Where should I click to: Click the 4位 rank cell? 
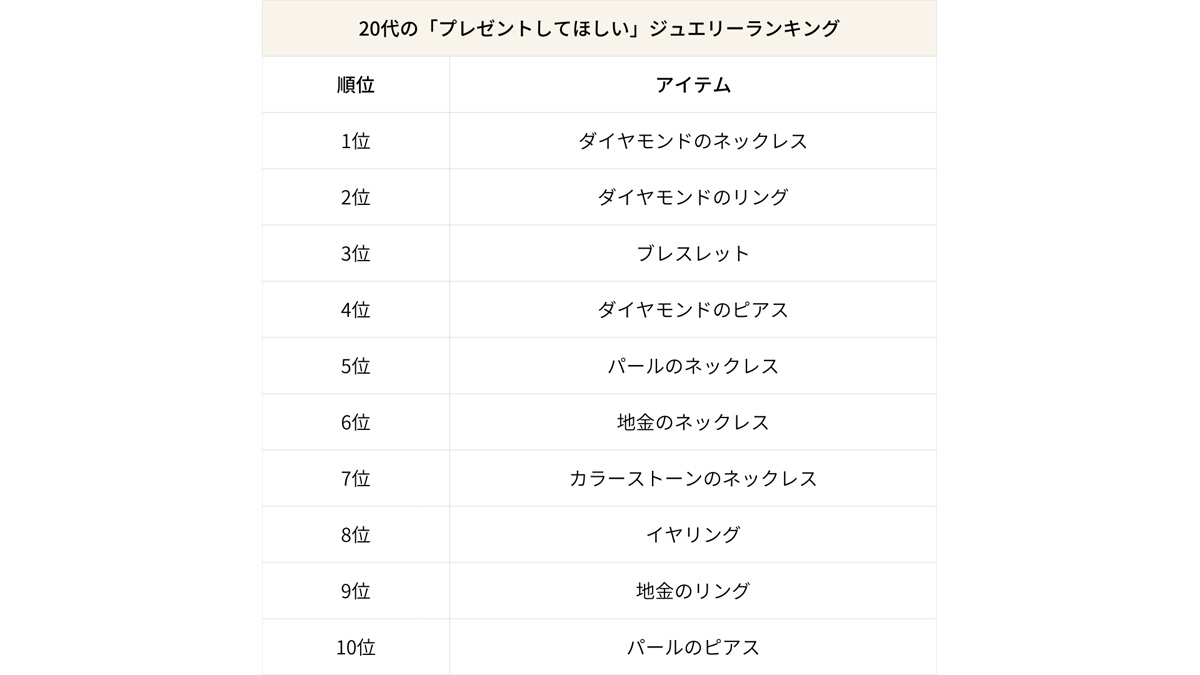(355, 310)
